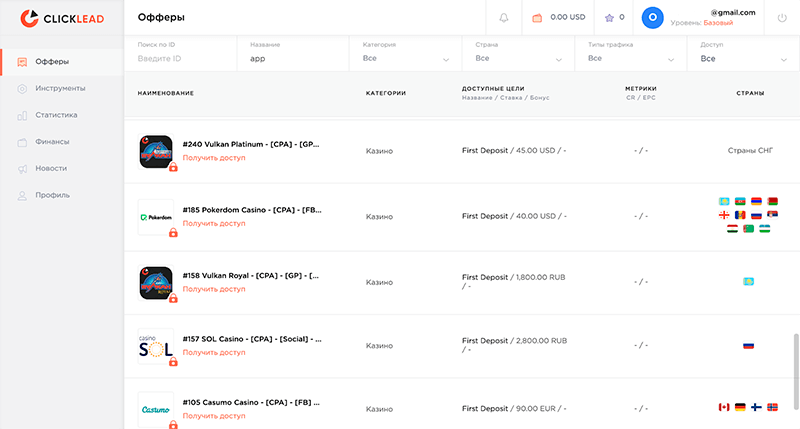The height and width of the screenshot is (429, 800).
Task: Open Vulkan Platinum offer thumbnail
Action: pyautogui.click(x=156, y=152)
